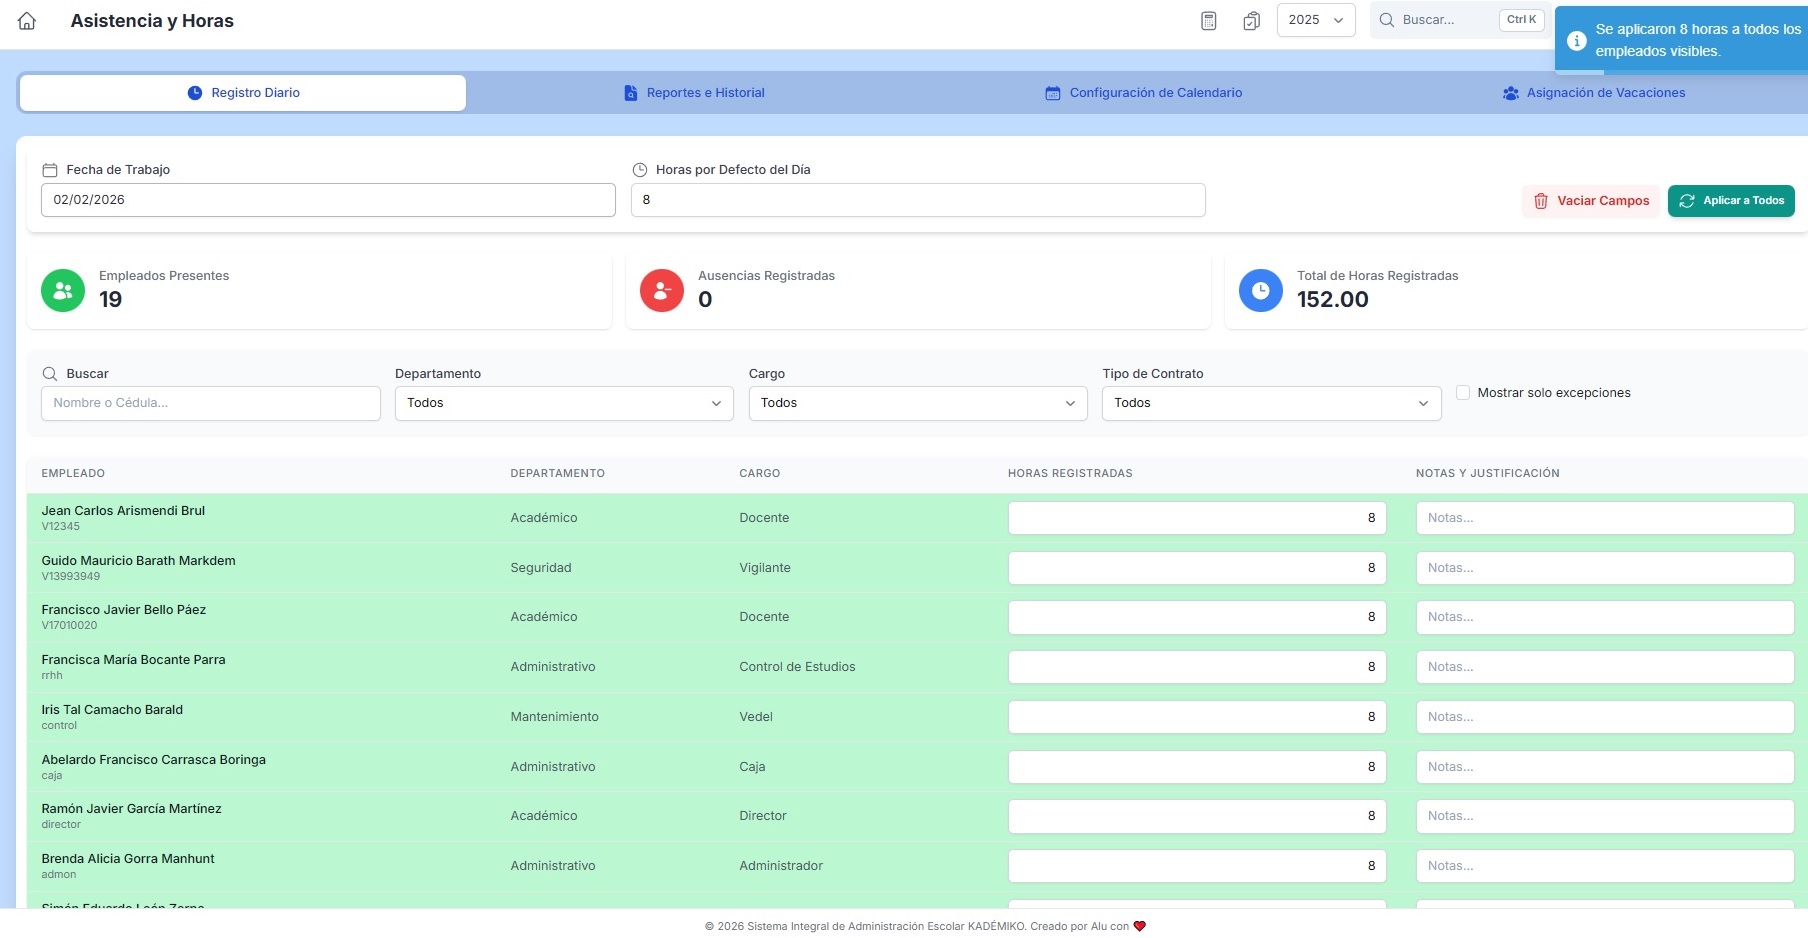Image resolution: width=1808 pixels, height=938 pixels.
Task: Click the clock icon beside Horas por Defecto
Action: pos(640,170)
